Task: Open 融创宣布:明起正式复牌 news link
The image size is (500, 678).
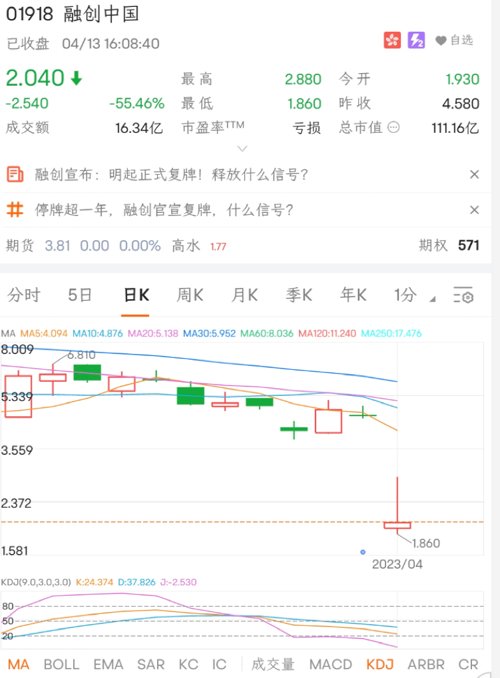Action: [x=171, y=174]
